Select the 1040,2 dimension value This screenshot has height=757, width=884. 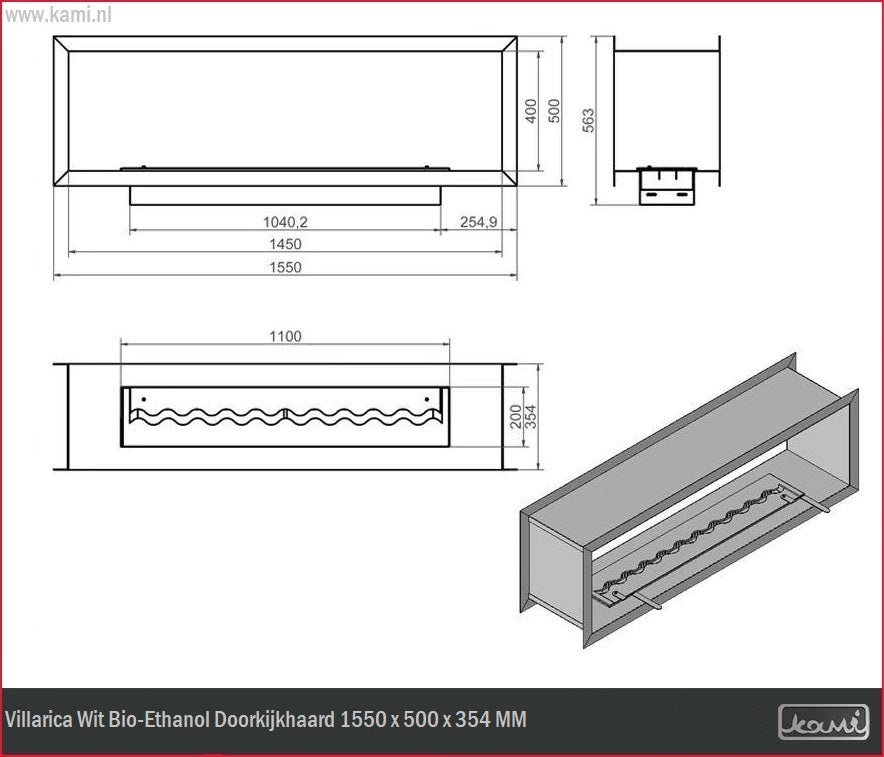tap(285, 221)
